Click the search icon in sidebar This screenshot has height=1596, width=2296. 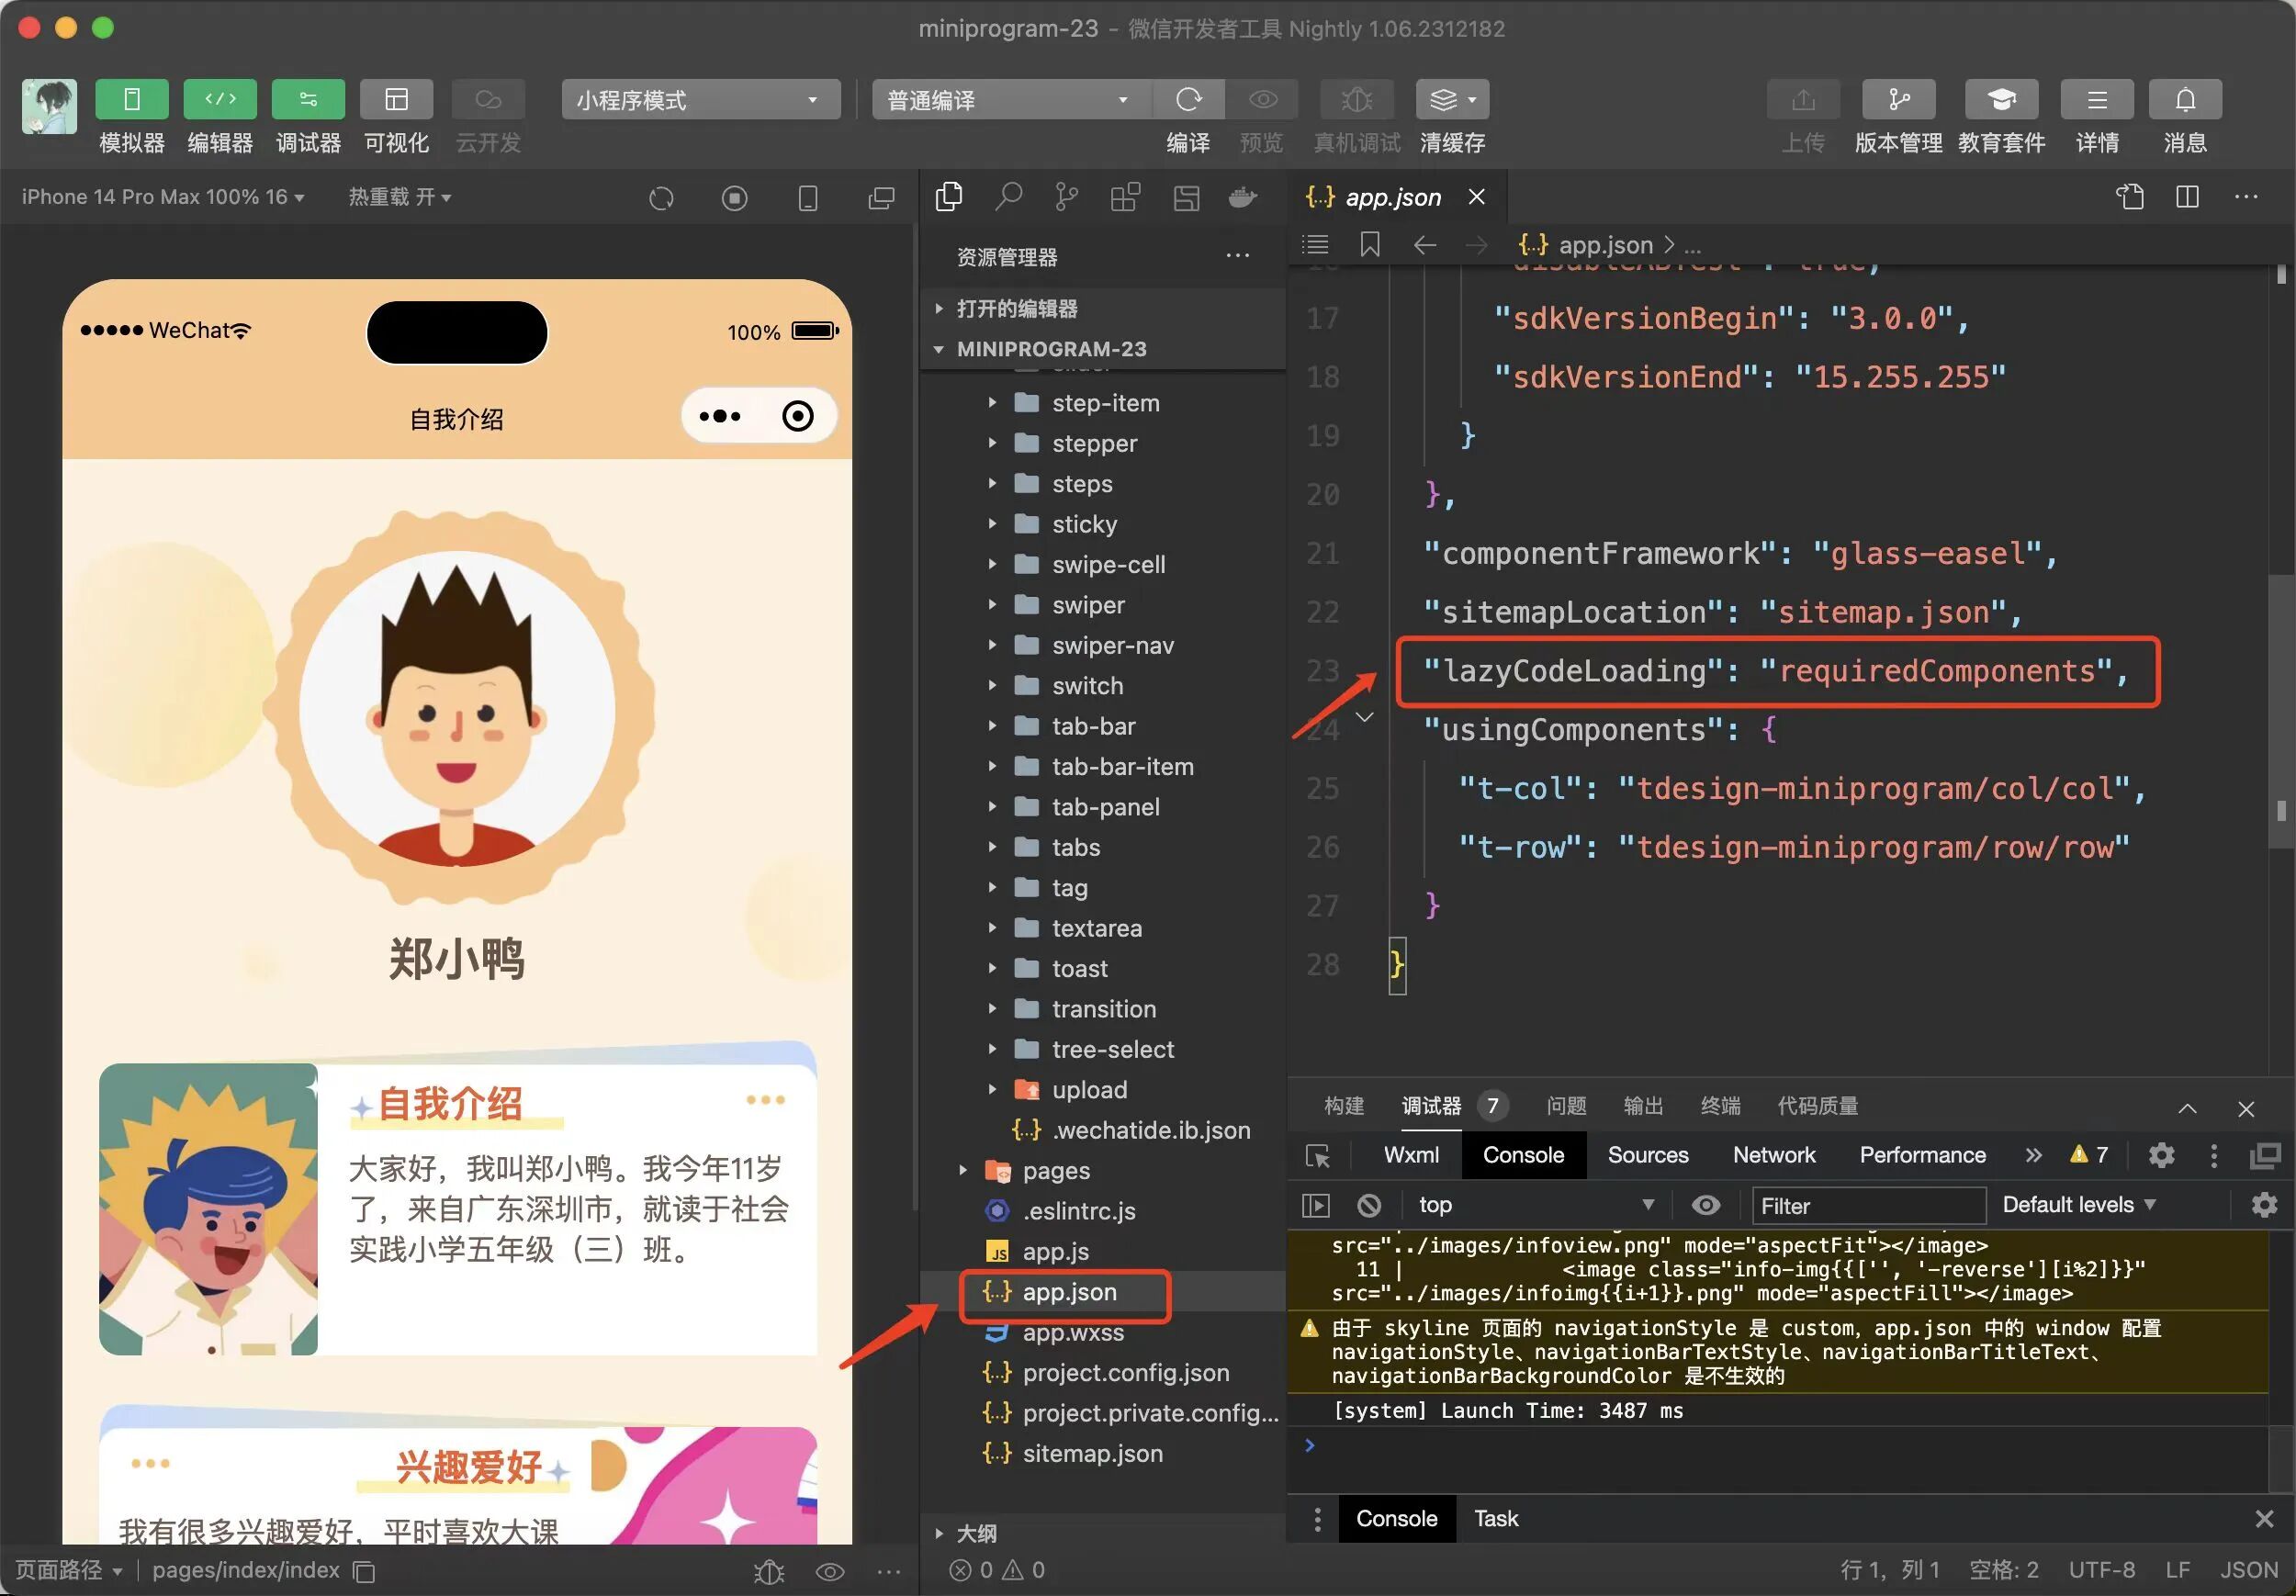point(1008,197)
